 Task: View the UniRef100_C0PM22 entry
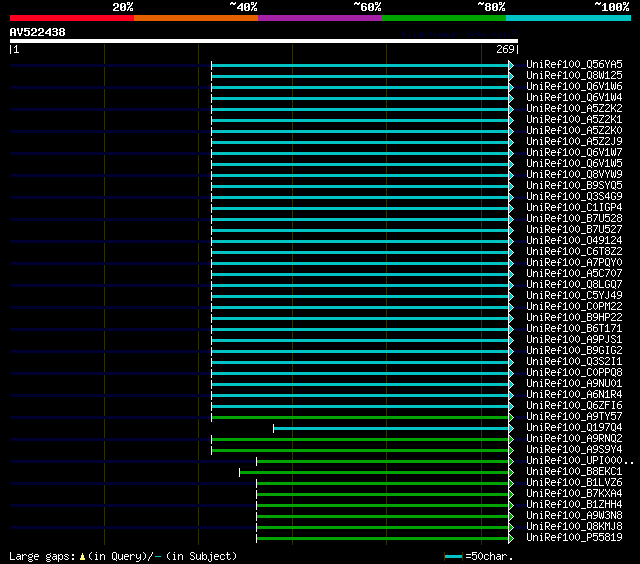[574, 307]
